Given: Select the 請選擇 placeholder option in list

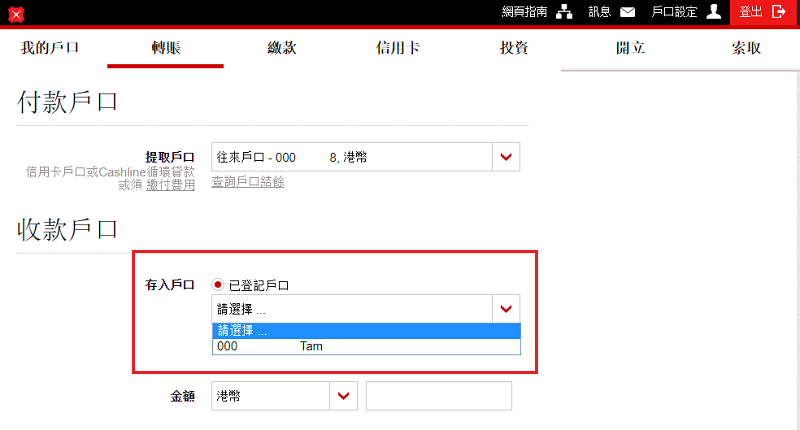Looking at the screenshot, I should click(366, 331).
